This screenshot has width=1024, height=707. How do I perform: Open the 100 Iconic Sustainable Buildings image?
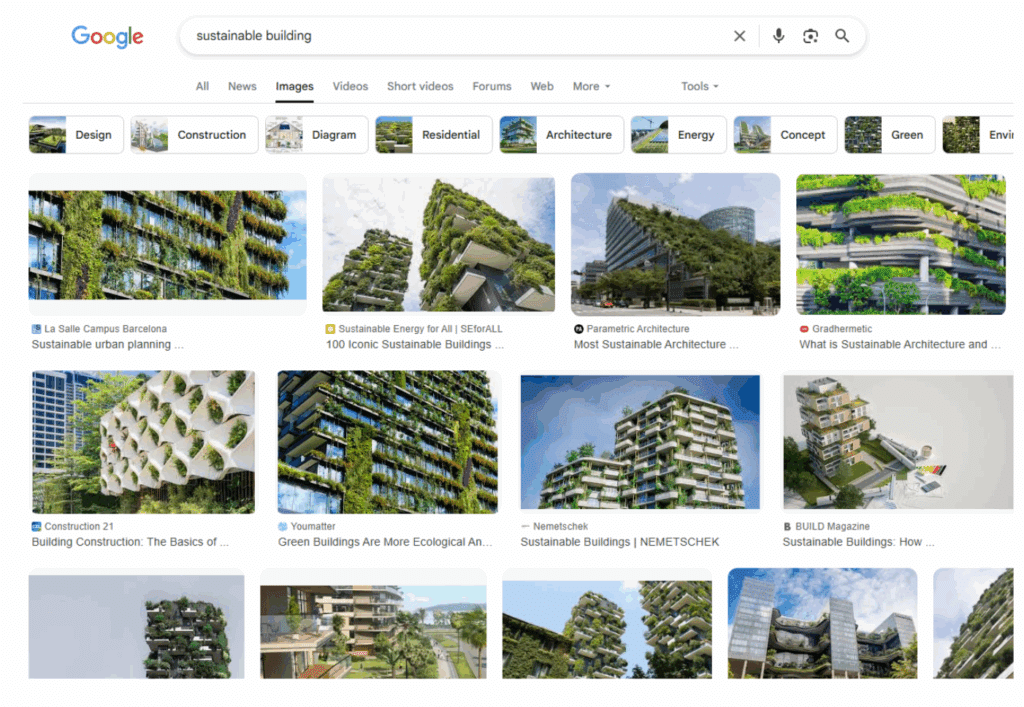tap(439, 244)
